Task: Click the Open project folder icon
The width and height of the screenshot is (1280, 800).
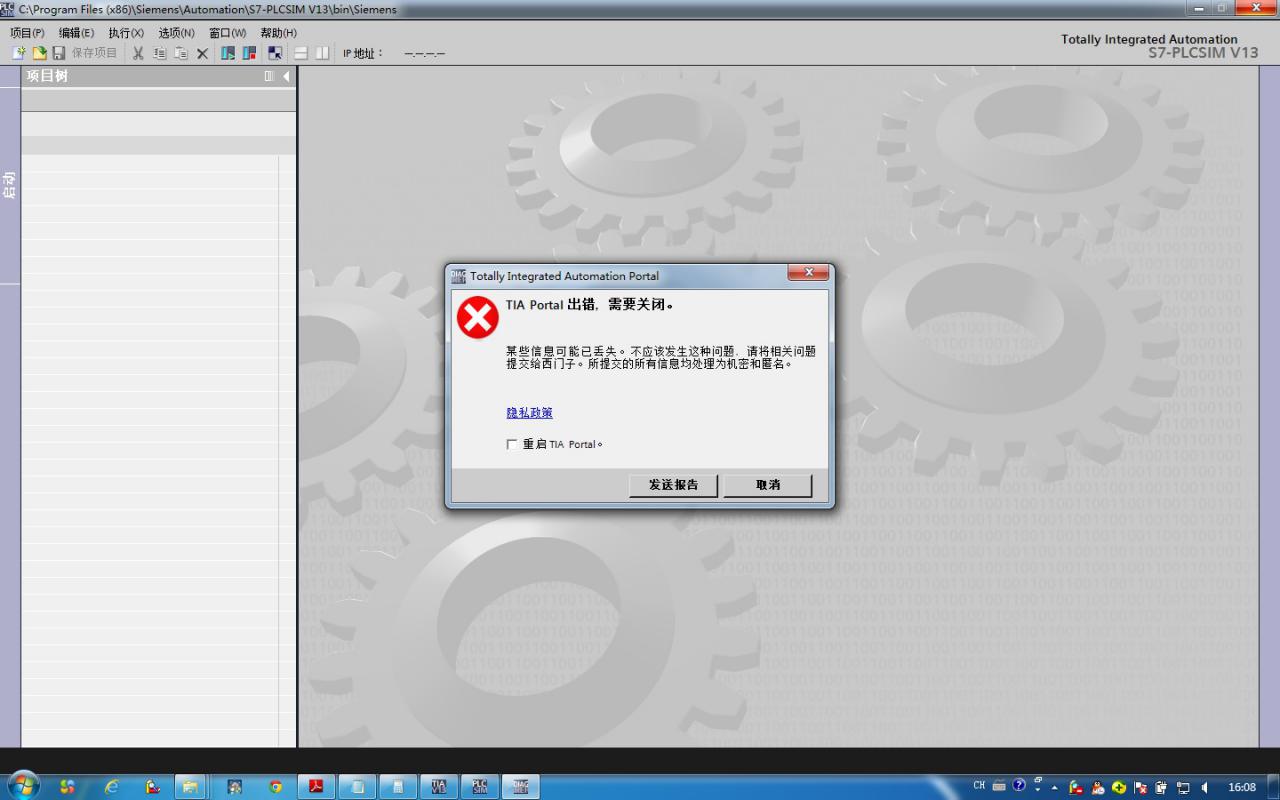Action: click(x=39, y=53)
